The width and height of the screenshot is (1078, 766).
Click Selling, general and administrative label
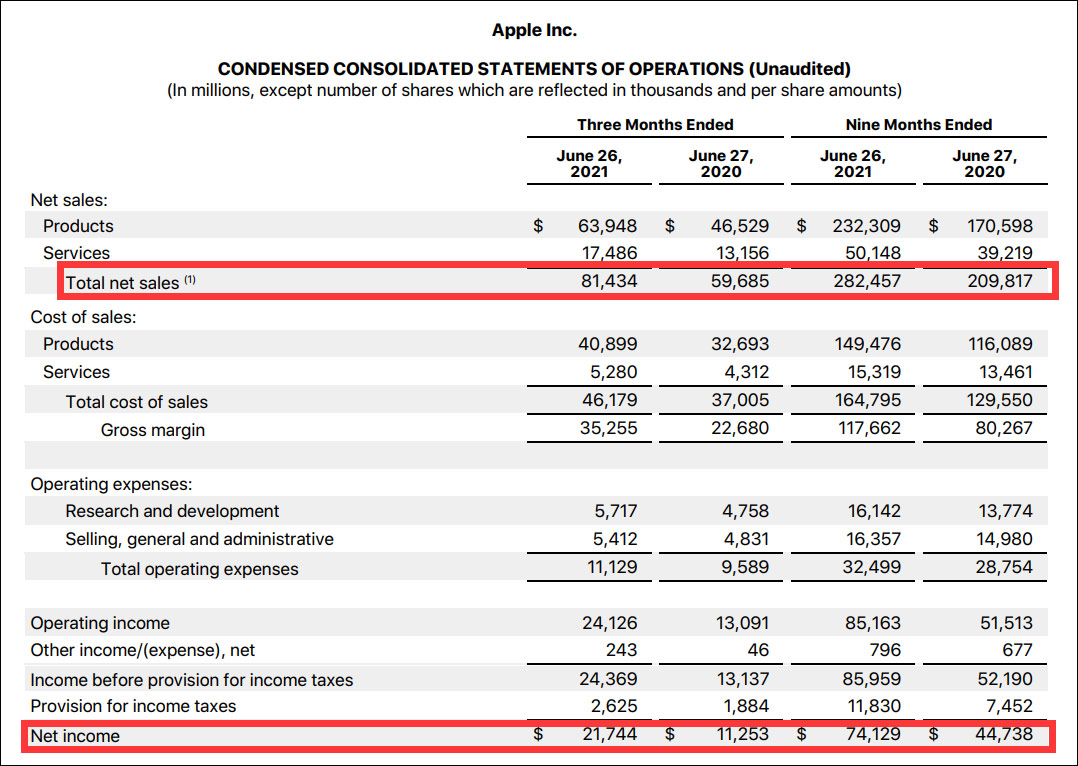tap(199, 539)
